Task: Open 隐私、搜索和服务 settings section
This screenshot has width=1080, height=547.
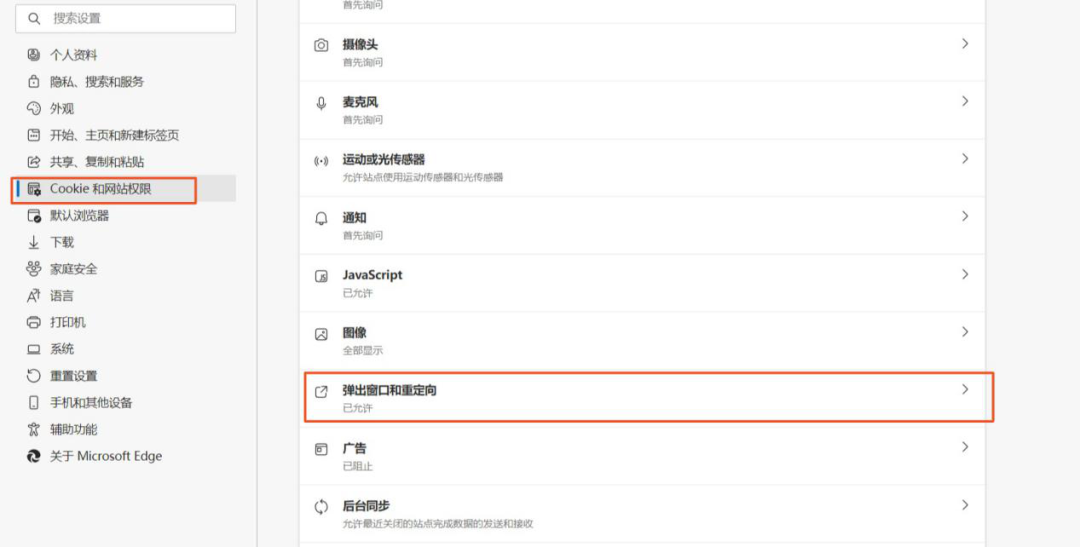Action: pos(97,82)
